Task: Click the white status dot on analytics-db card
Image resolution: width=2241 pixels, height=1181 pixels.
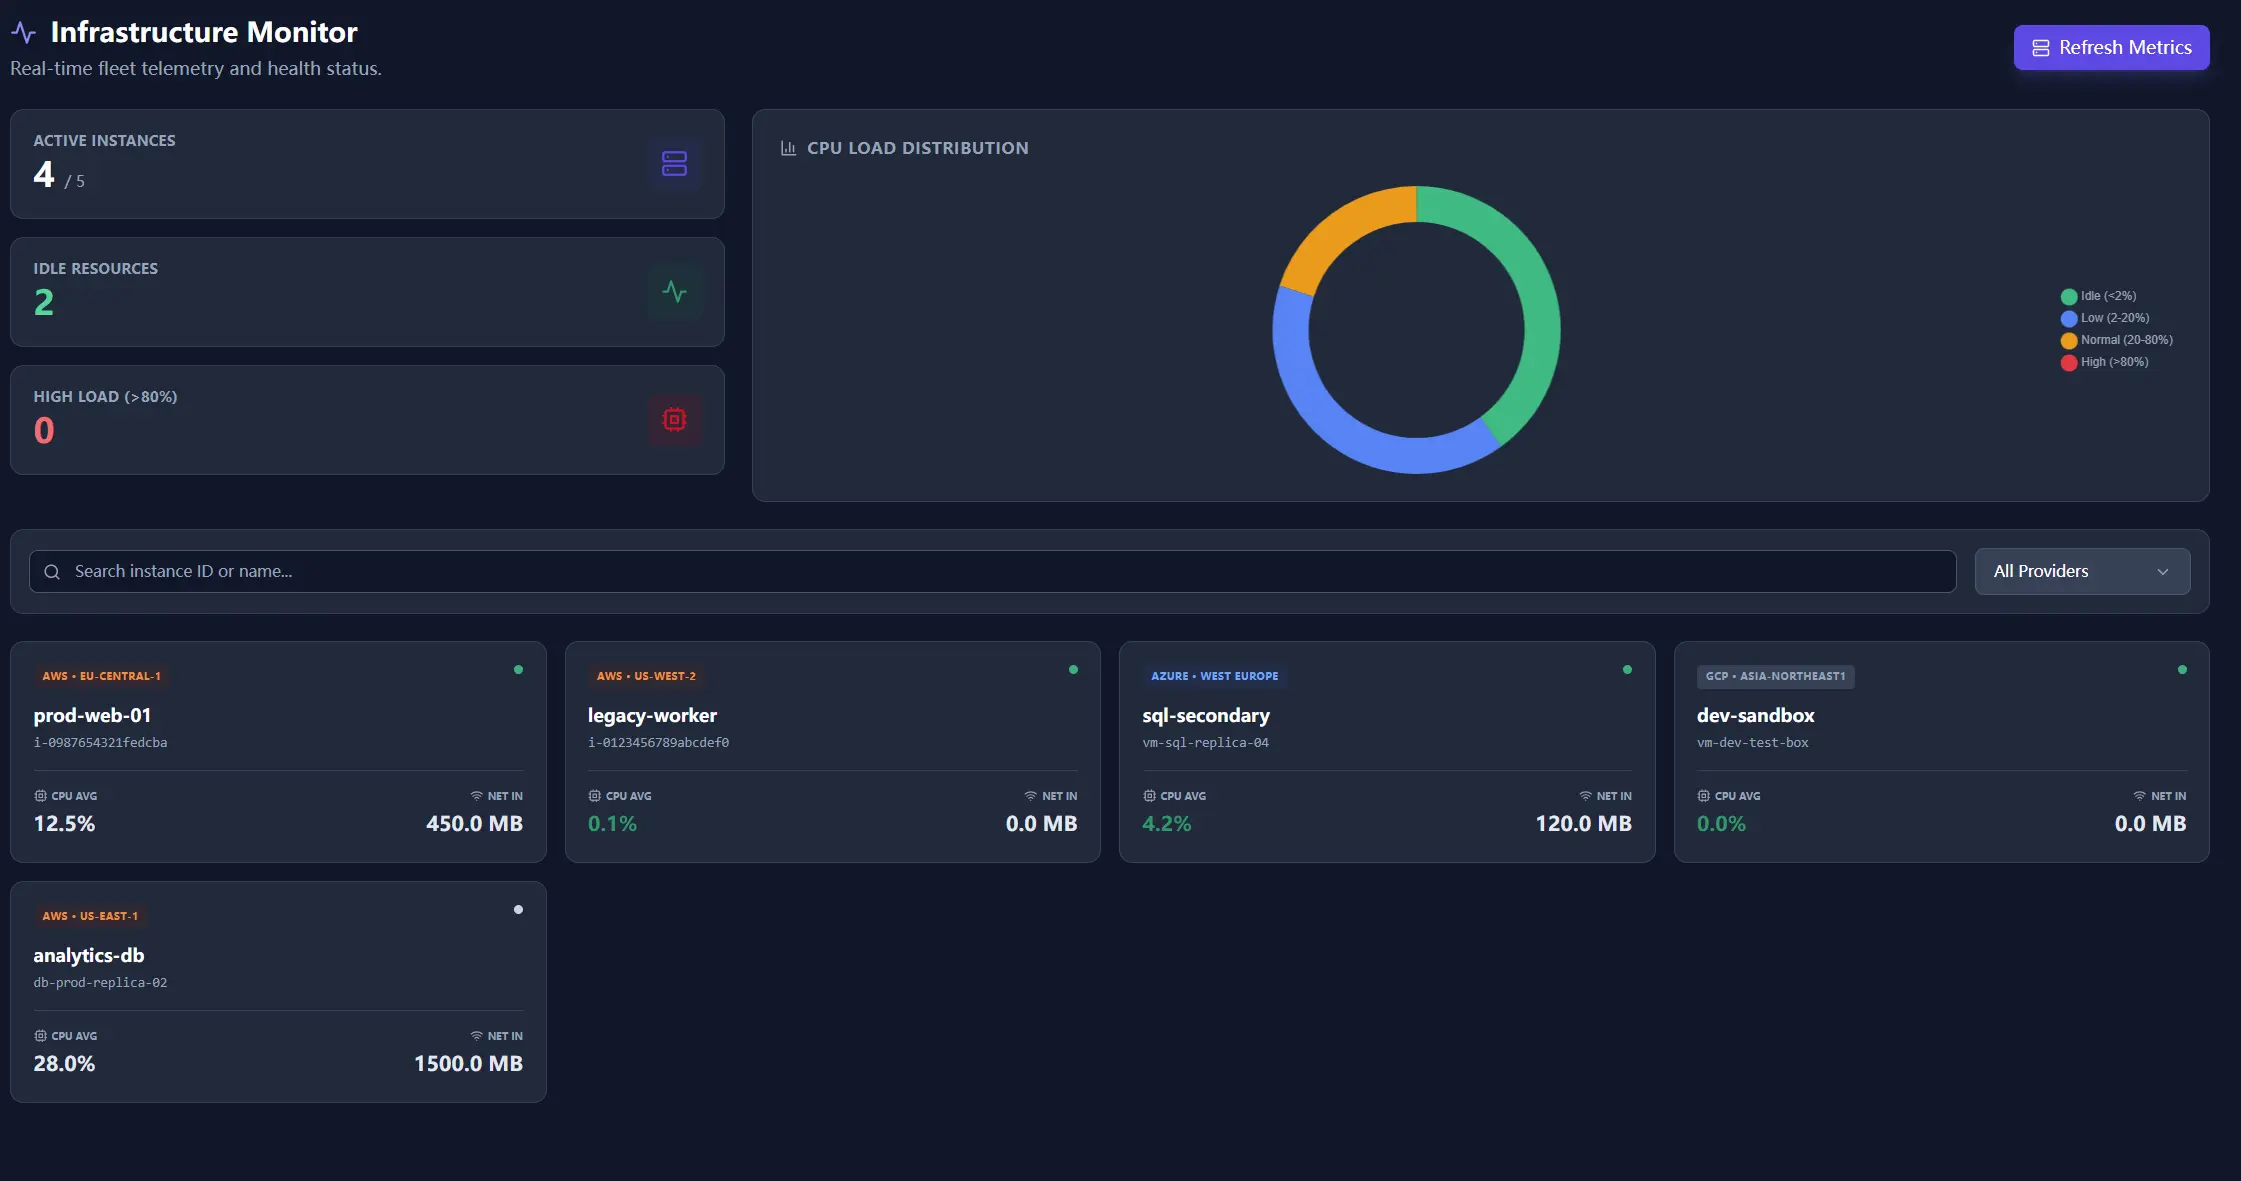Action: coord(518,909)
